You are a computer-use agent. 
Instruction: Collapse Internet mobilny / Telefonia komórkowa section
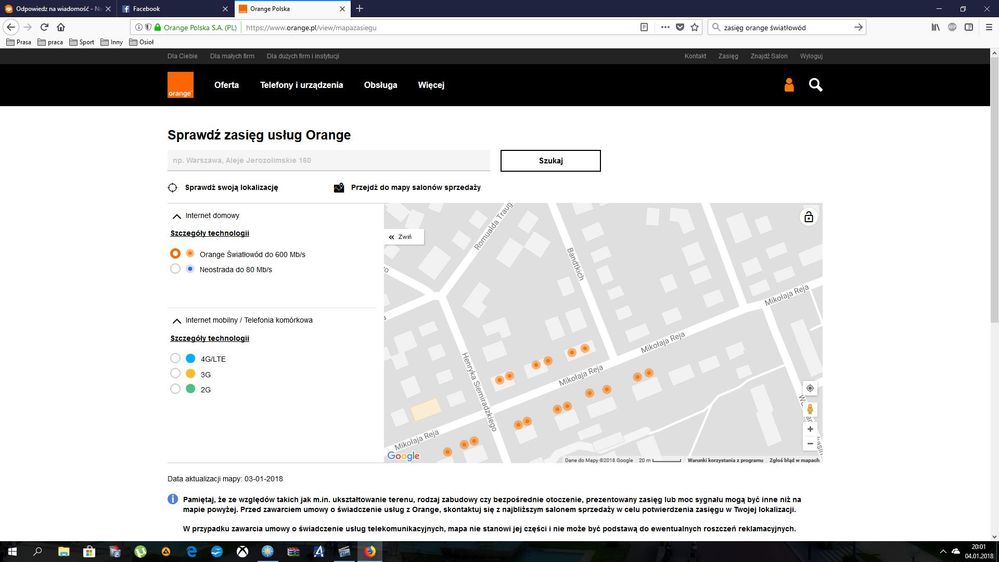tap(177, 321)
